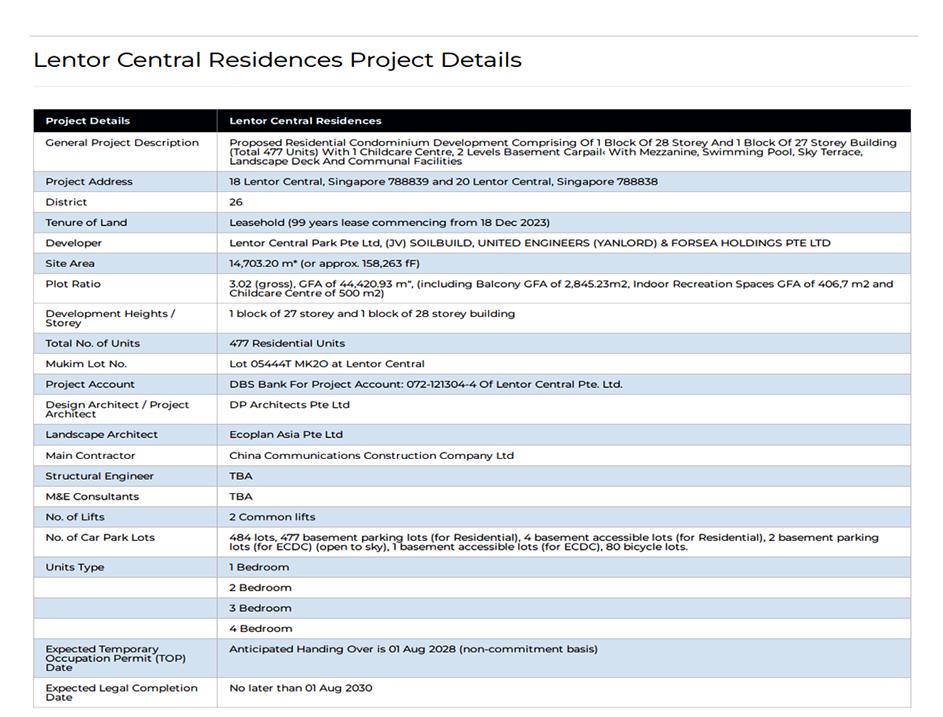Click the Lentor Central Residences column header

click(x=305, y=121)
